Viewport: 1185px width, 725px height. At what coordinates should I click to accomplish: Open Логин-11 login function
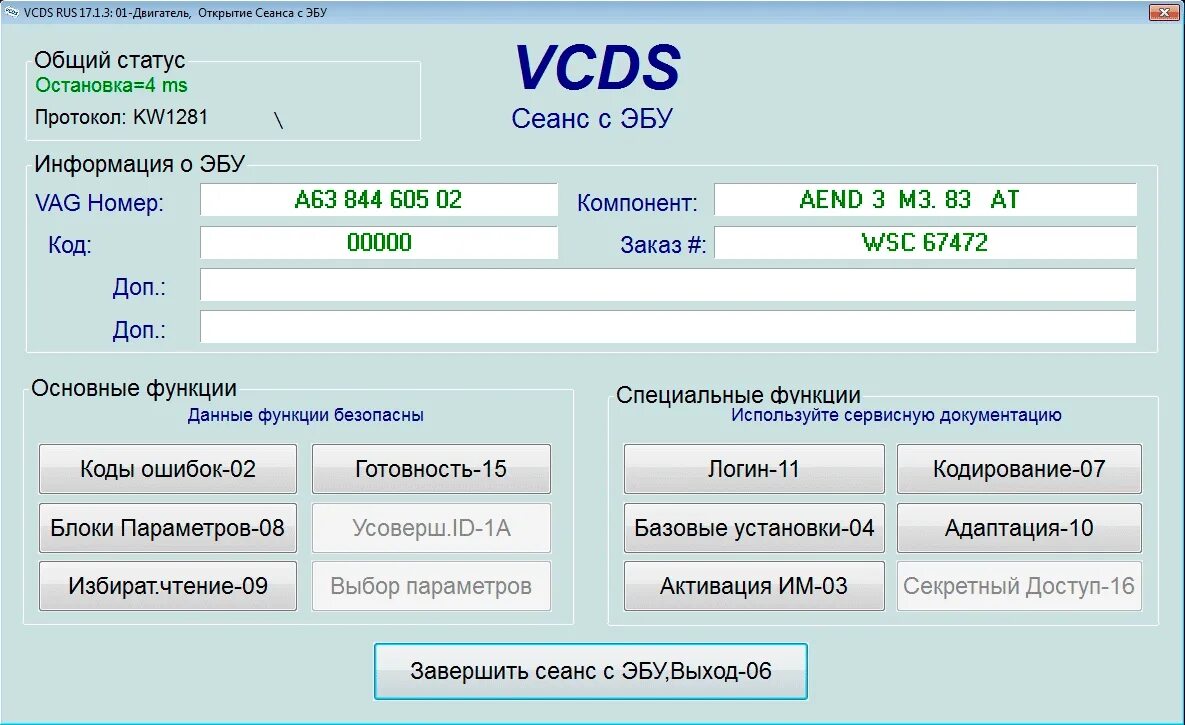tap(753, 469)
